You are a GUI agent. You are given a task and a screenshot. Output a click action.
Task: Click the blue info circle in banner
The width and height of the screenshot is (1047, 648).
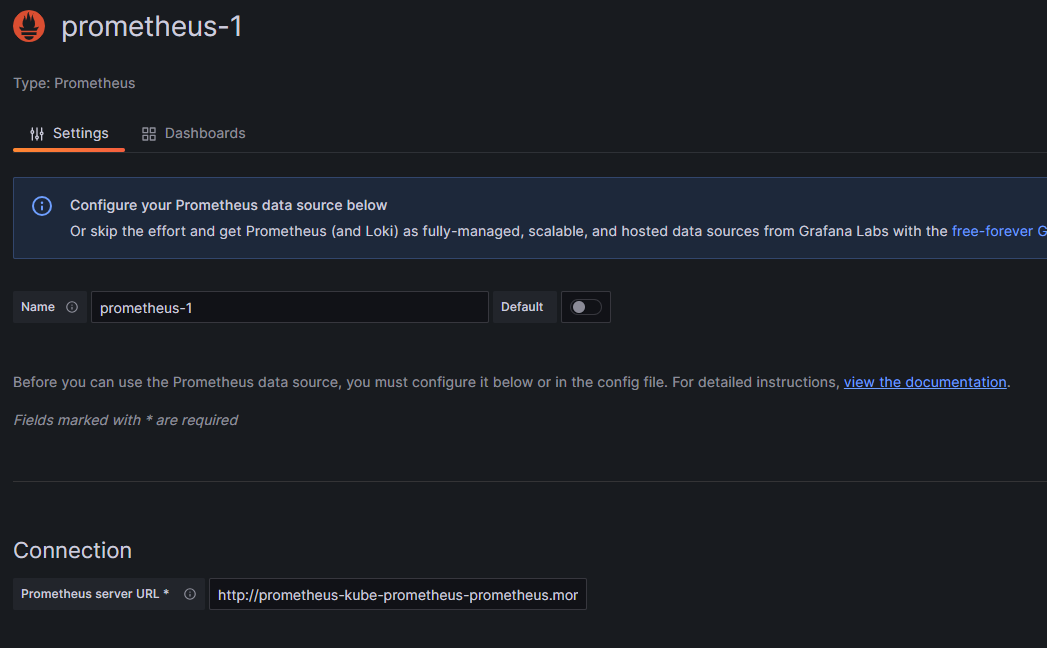click(42, 206)
